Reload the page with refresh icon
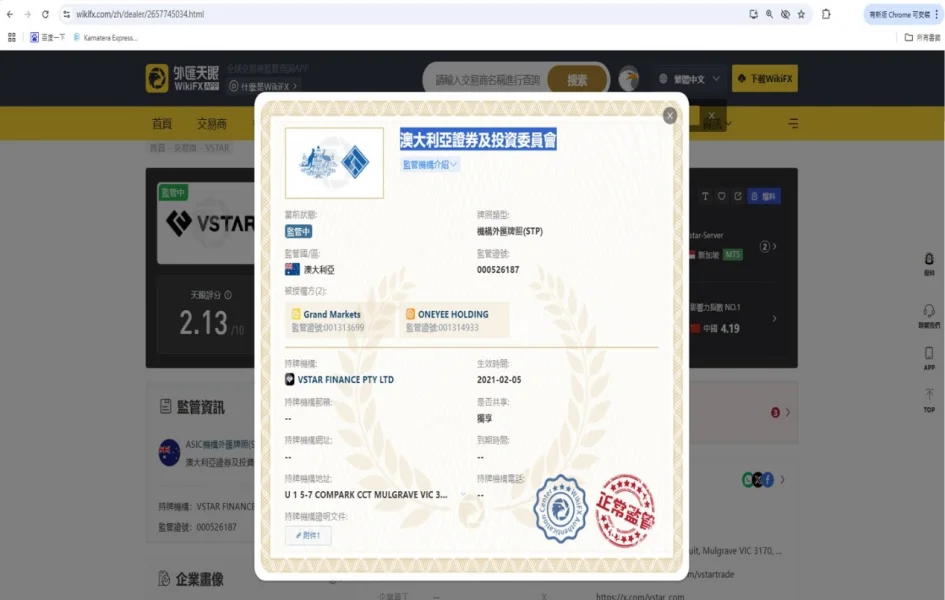 coord(45,14)
